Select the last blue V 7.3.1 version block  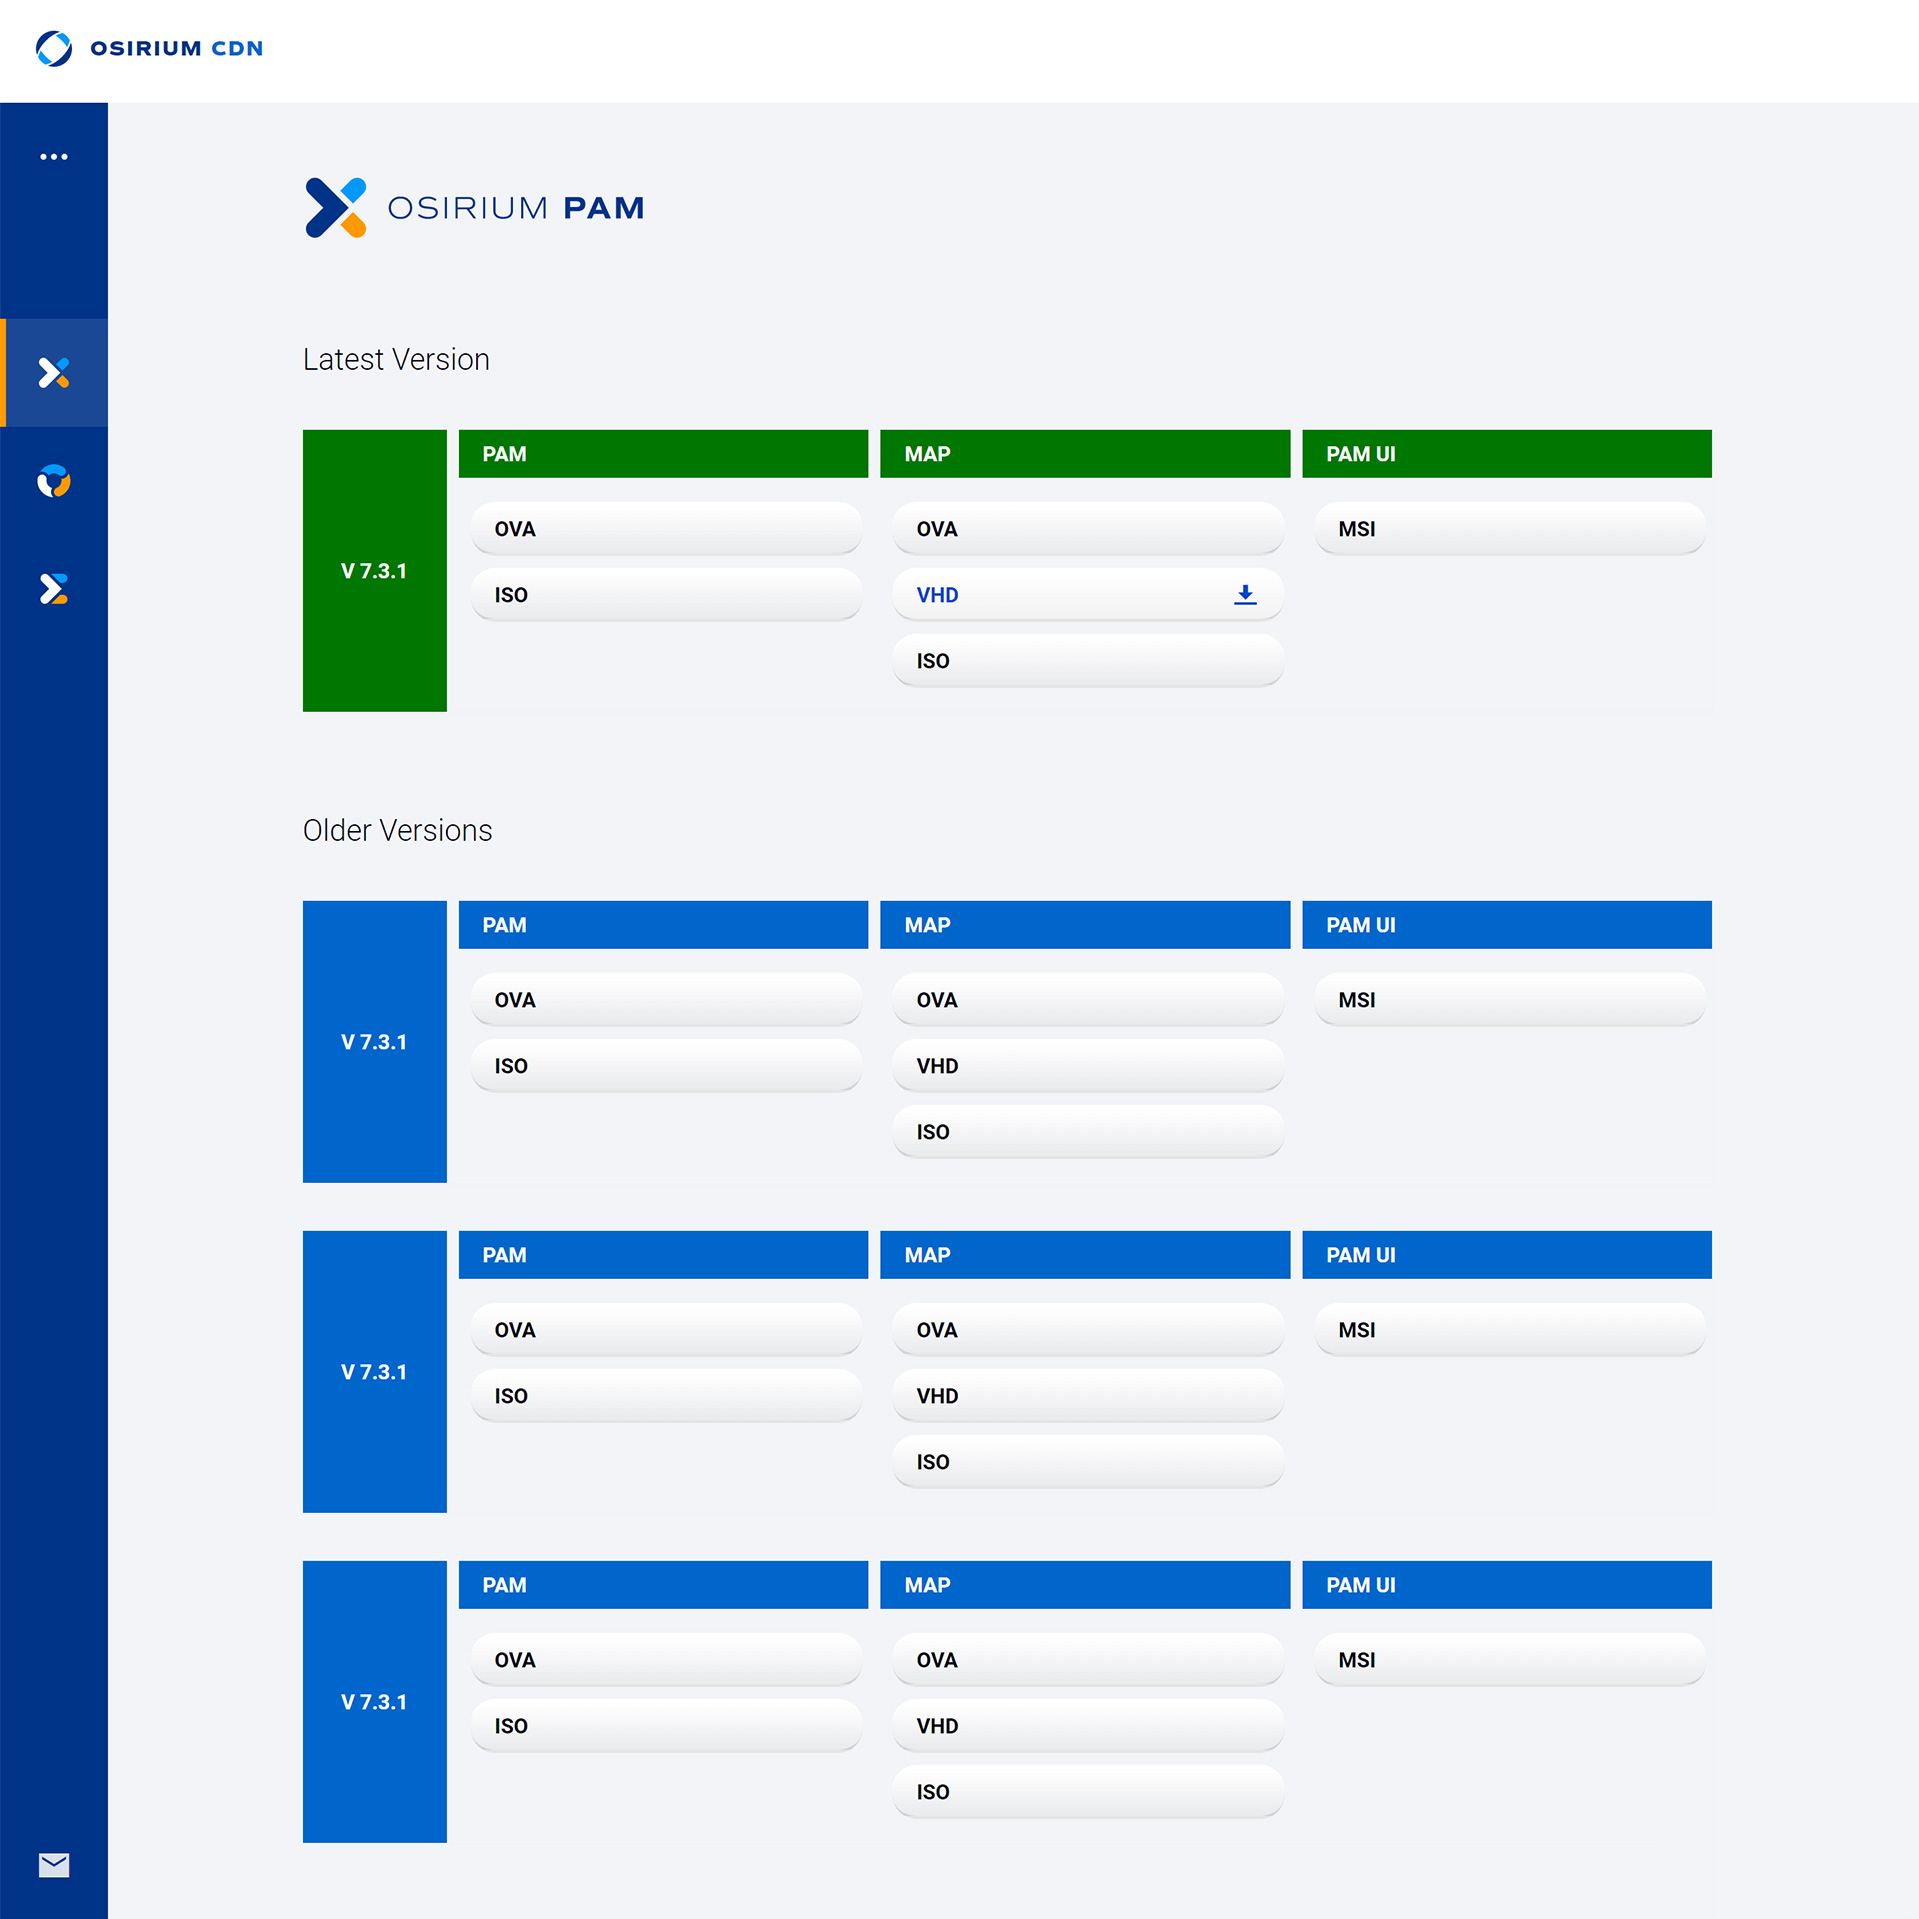pyautogui.click(x=375, y=1702)
